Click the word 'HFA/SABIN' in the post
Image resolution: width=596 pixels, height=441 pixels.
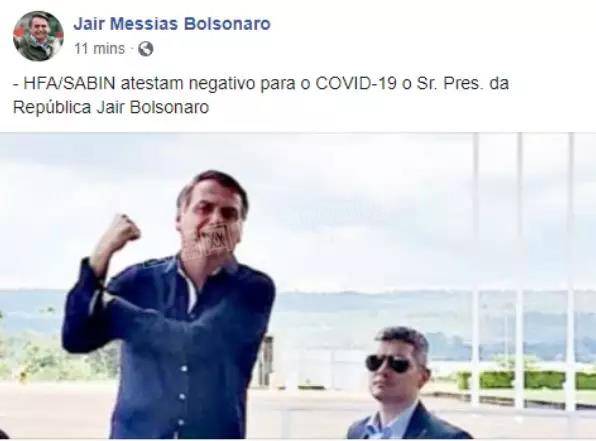pos(69,83)
